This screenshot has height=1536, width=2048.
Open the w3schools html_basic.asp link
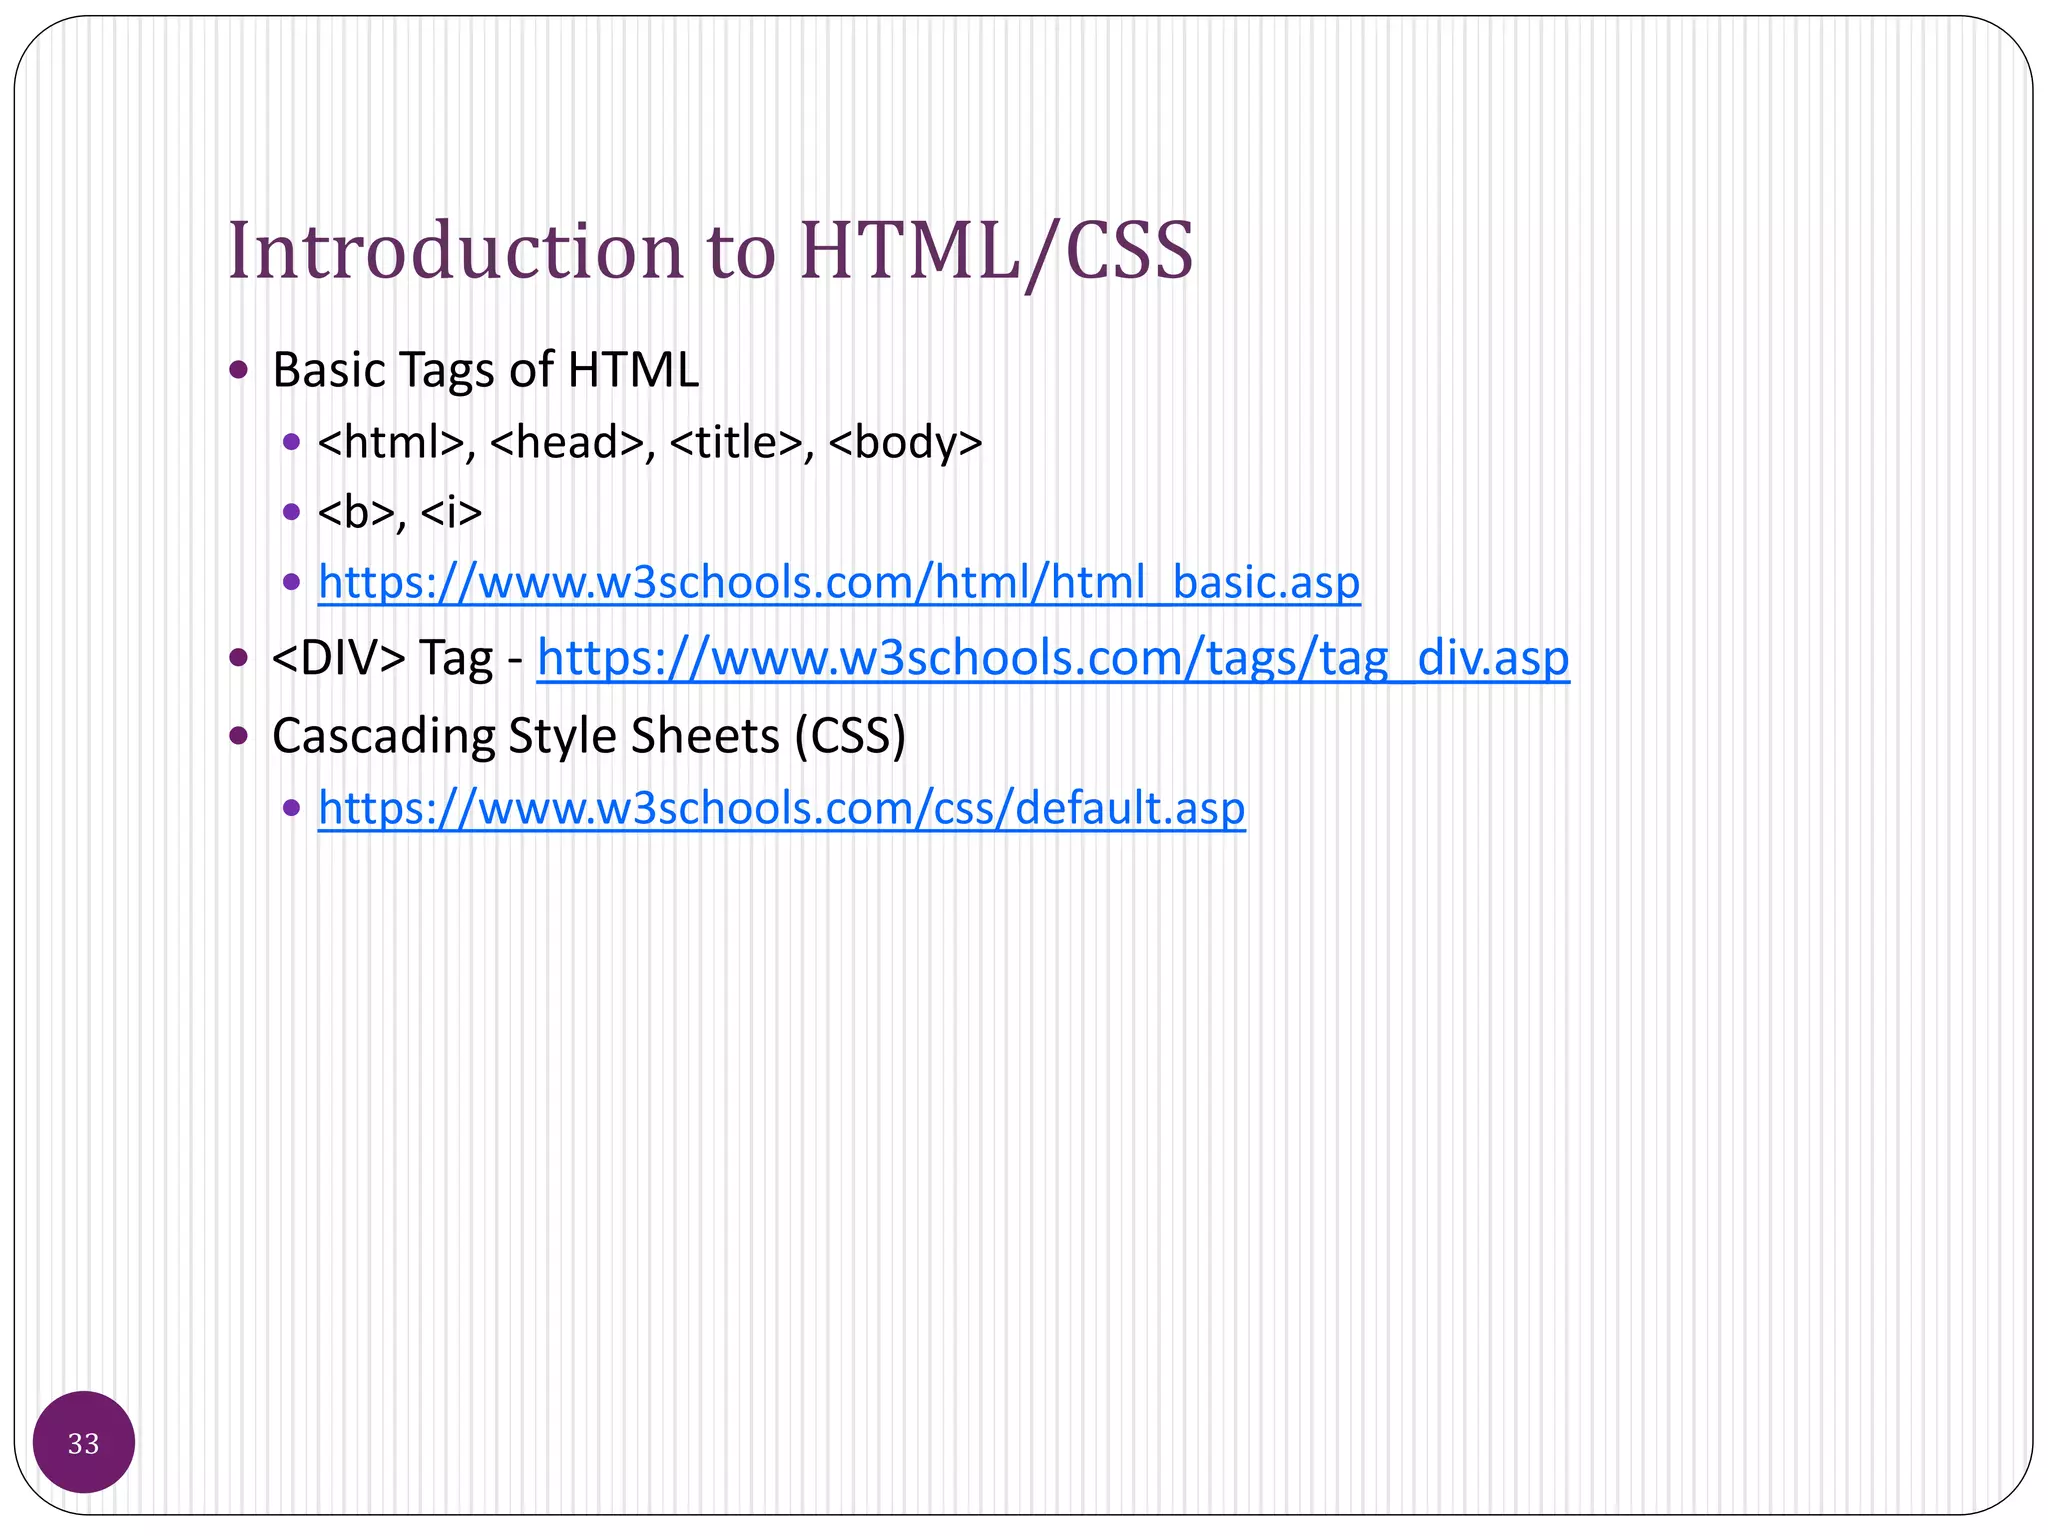pos(839,582)
